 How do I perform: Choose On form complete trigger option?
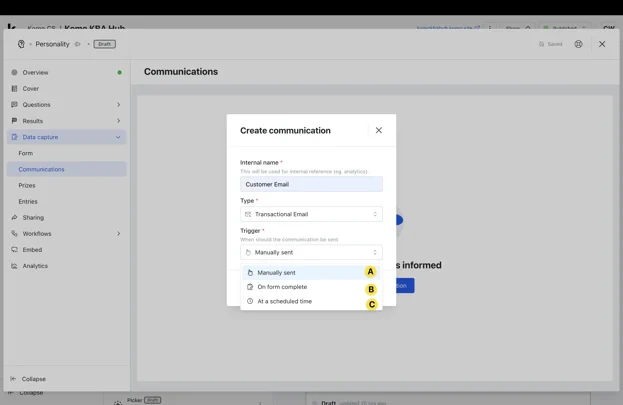pos(311,287)
